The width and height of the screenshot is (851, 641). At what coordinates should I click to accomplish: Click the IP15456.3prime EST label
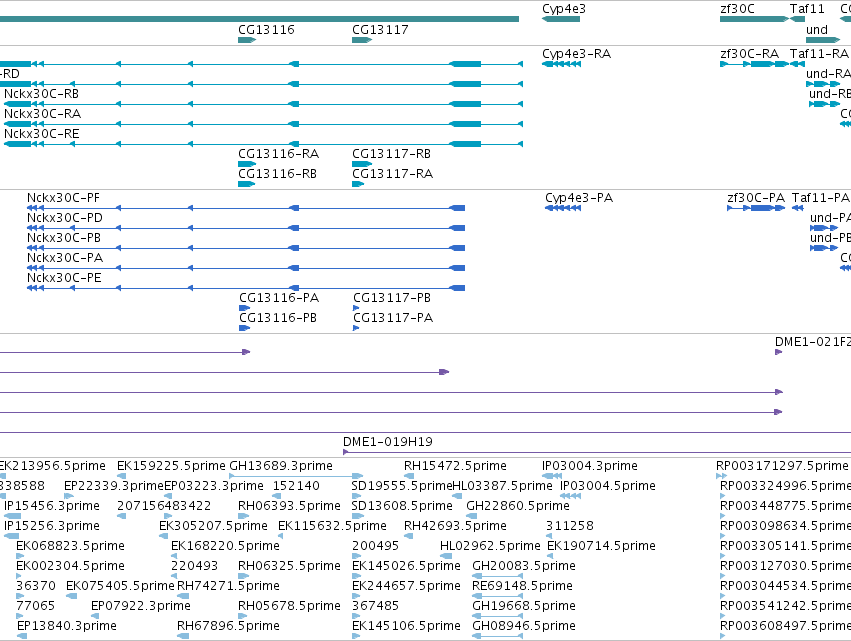(52, 506)
